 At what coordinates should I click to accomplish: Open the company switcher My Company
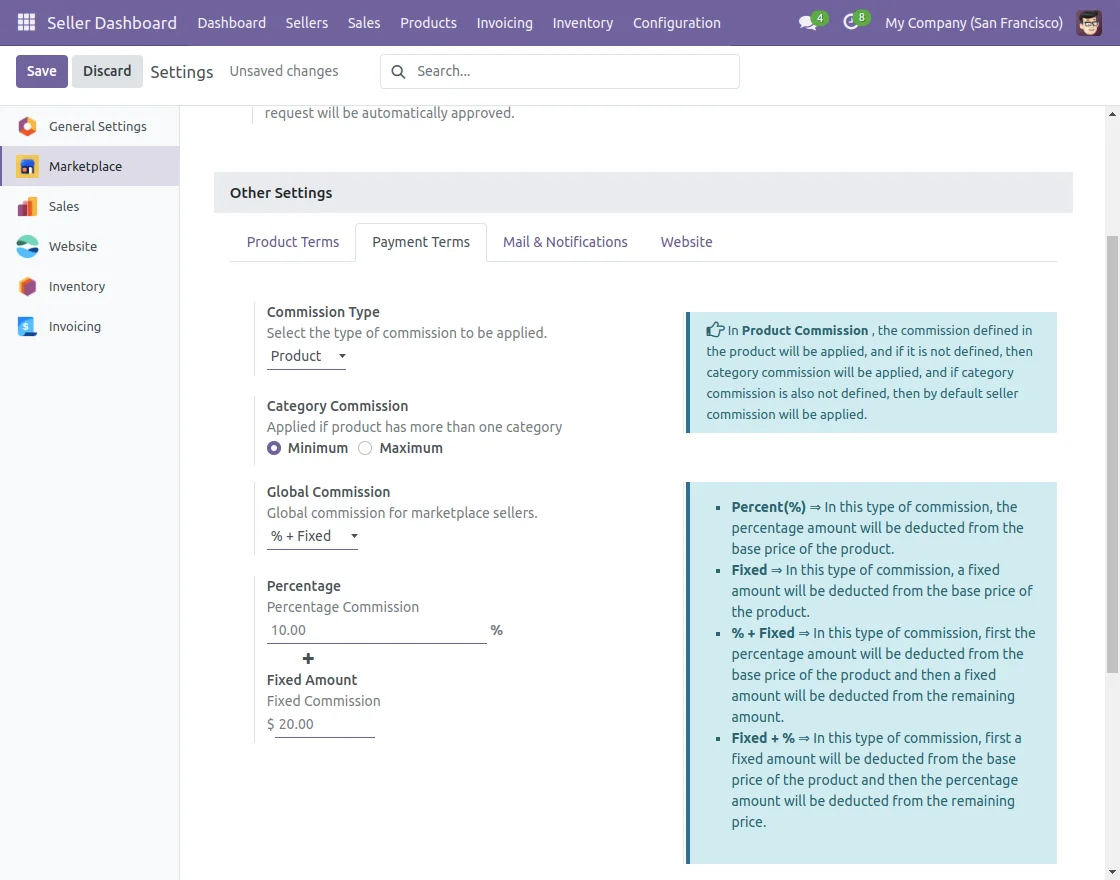pos(973,22)
